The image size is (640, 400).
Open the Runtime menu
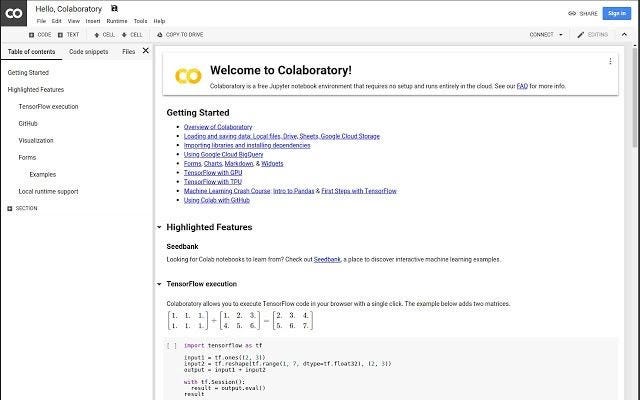(x=117, y=21)
